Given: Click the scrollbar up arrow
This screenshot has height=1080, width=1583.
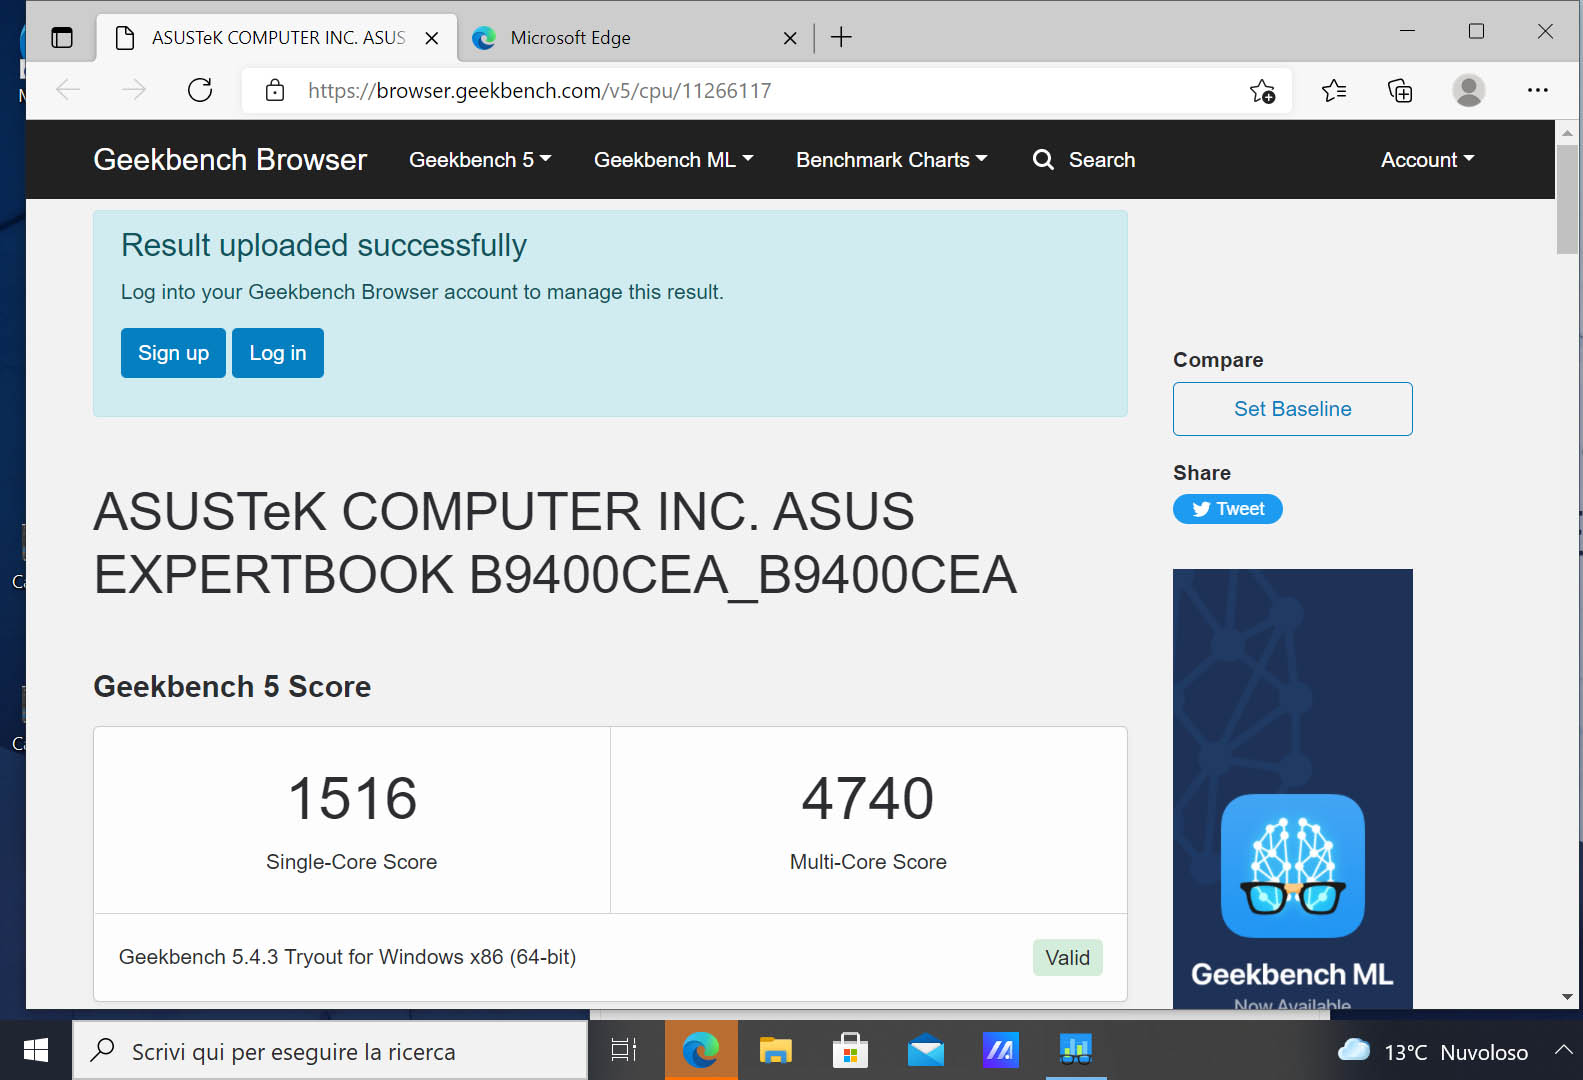Looking at the screenshot, I should click(1567, 133).
